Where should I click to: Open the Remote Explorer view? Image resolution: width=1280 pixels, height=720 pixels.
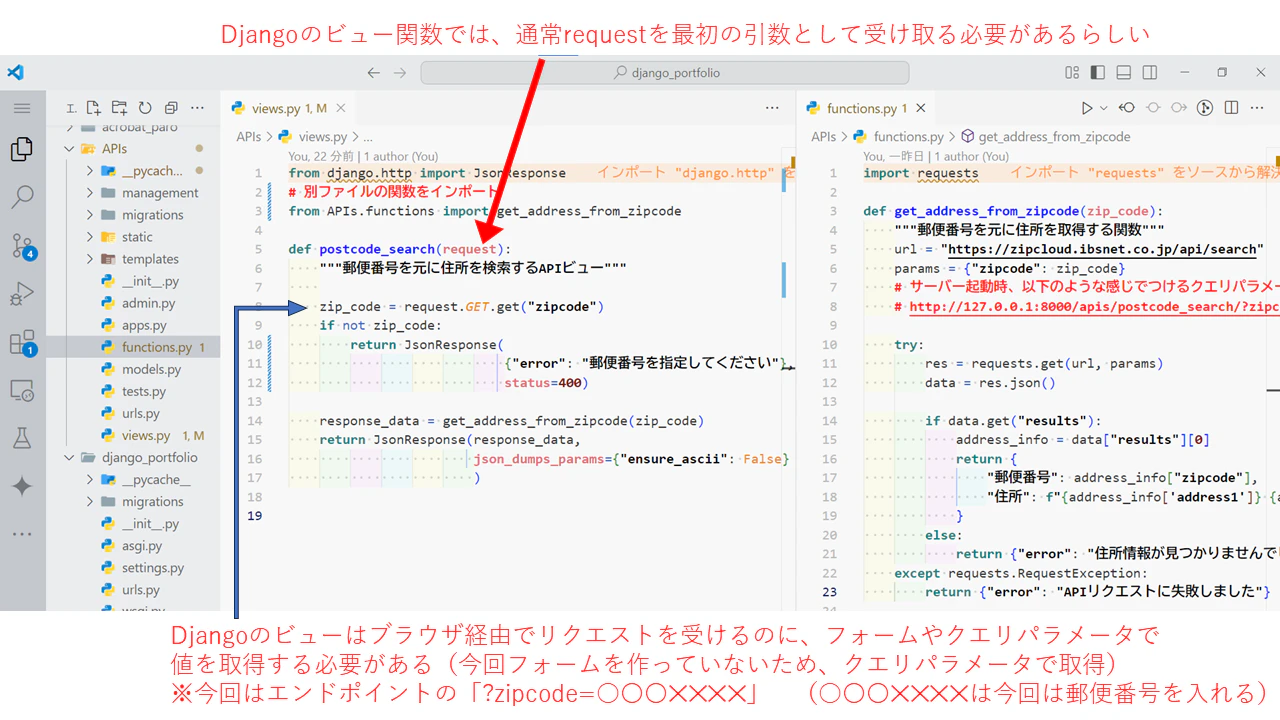click(x=22, y=391)
